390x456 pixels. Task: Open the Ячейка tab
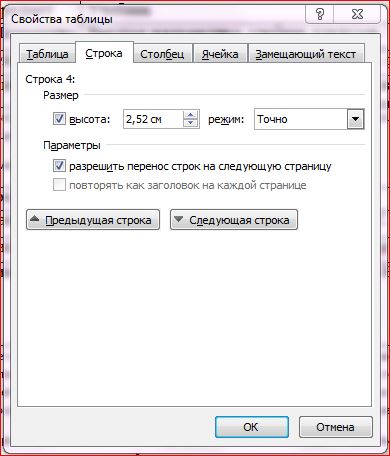pyautogui.click(x=220, y=53)
